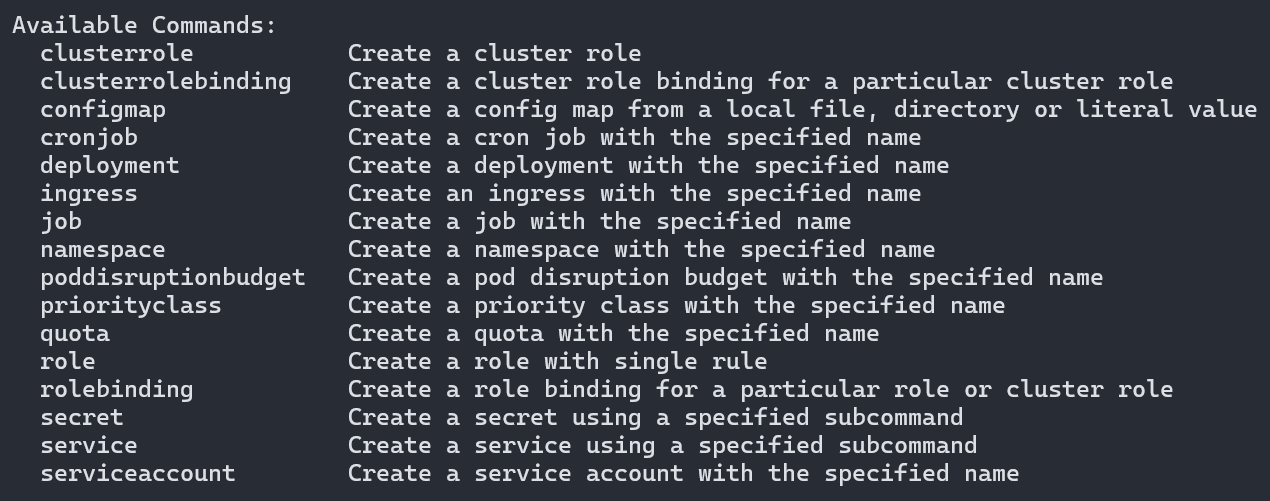Image resolution: width=1270 pixels, height=501 pixels.
Task: Click the namespace command name
Action: pyautogui.click(x=102, y=249)
